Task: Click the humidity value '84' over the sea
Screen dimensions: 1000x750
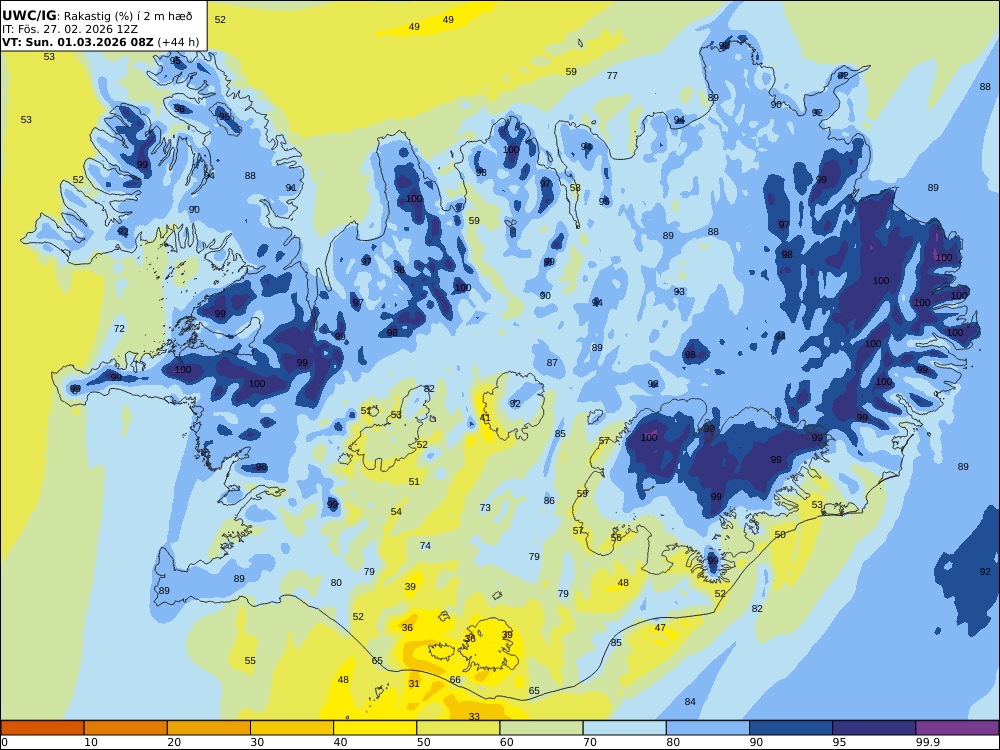Action: tap(690, 702)
